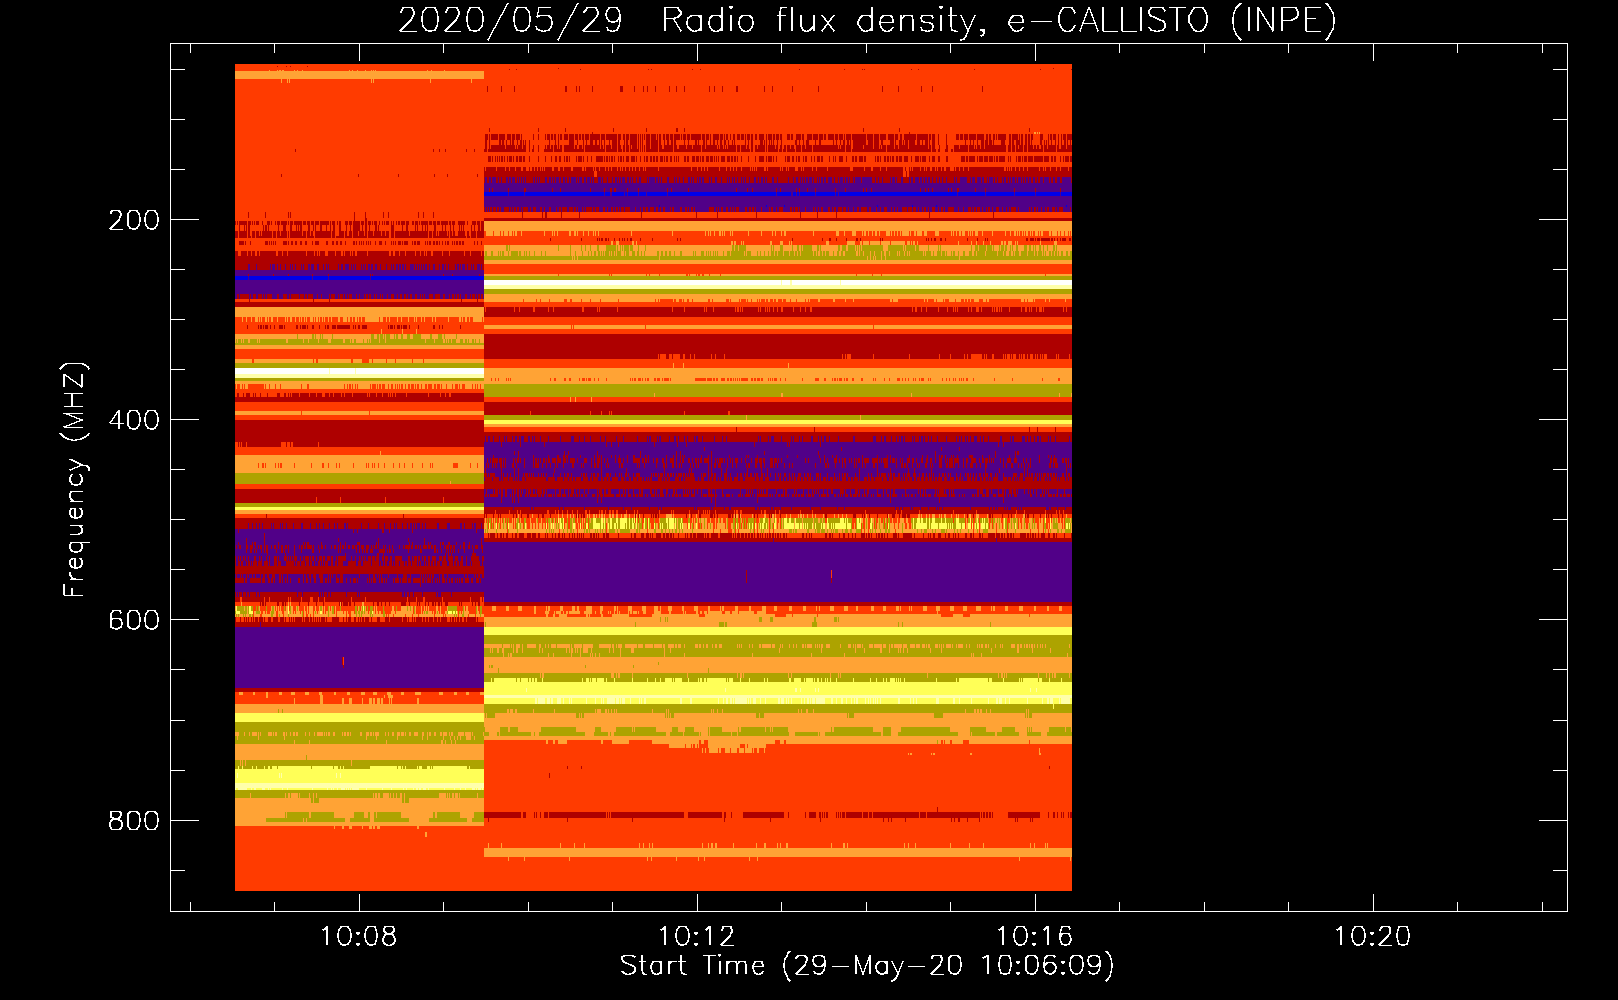Image resolution: width=1618 pixels, height=1000 pixels.
Task: Click the 600 frequency tick label
Action: tap(134, 620)
